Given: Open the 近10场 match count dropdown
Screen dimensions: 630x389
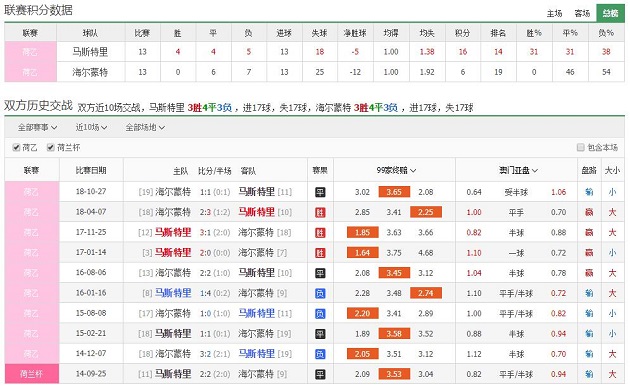Looking at the screenshot, I should point(91,127).
